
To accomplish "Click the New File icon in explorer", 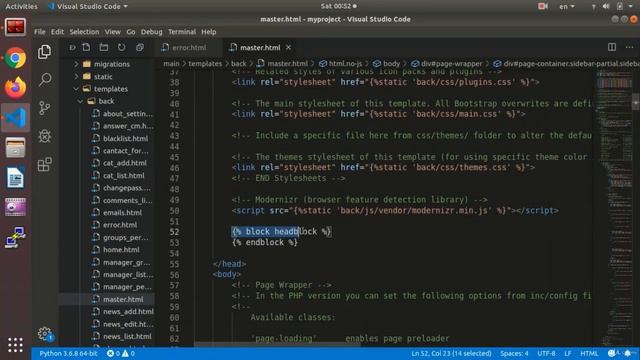I will click(86, 47).
